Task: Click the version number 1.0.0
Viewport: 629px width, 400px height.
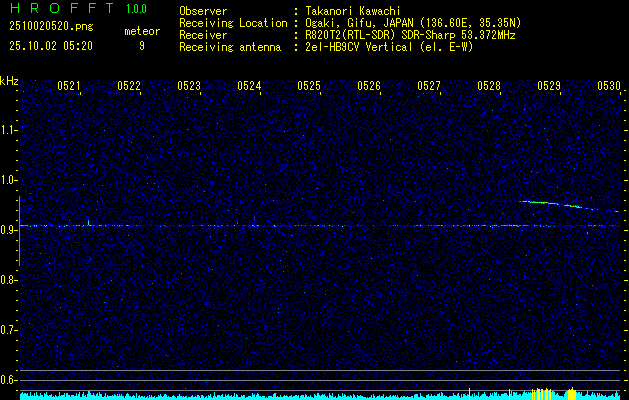Action: pos(136,9)
